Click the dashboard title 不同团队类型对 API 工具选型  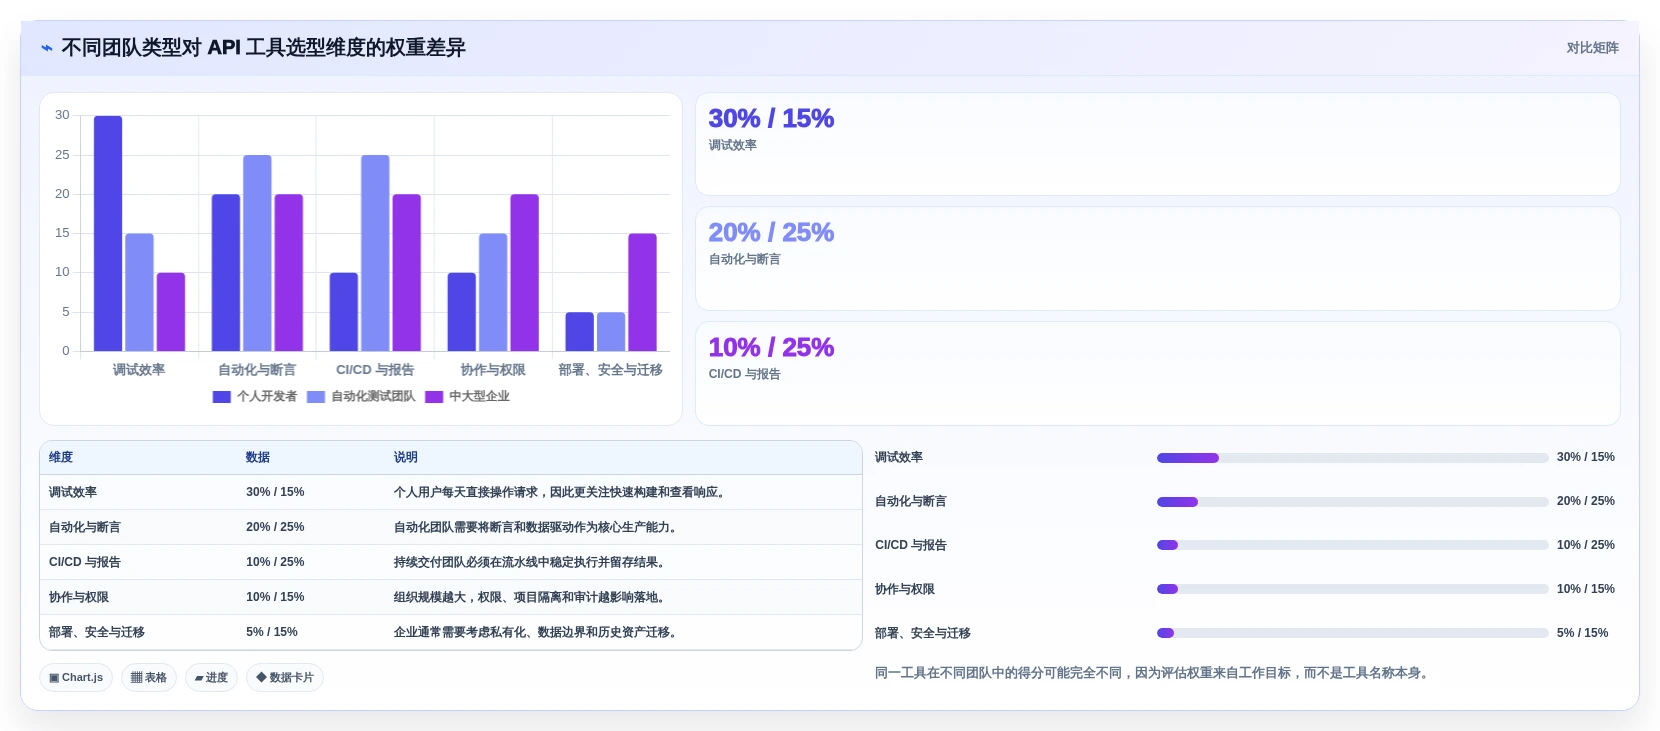(263, 48)
